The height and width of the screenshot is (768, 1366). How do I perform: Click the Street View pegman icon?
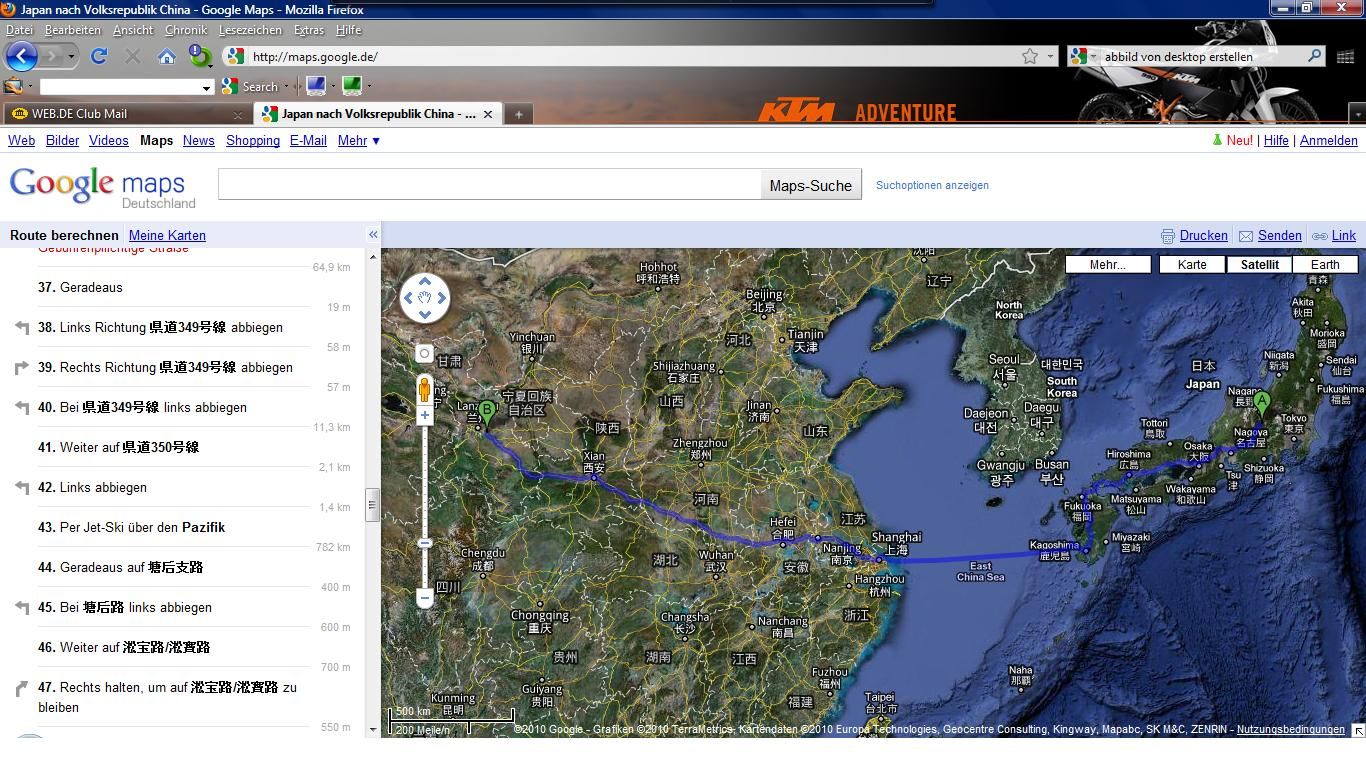(424, 387)
